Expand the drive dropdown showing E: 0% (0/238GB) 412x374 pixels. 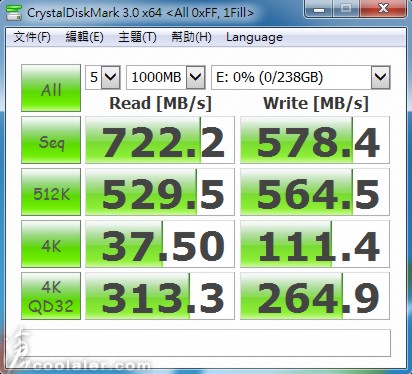[x=380, y=77]
